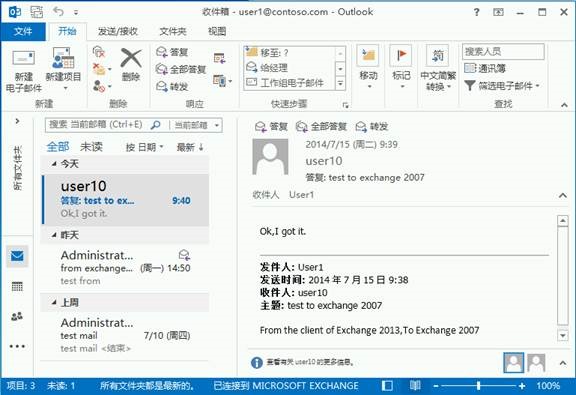This screenshot has width=576, height=395.
Task: Open the File (文件) tab
Action: [x=23, y=32]
